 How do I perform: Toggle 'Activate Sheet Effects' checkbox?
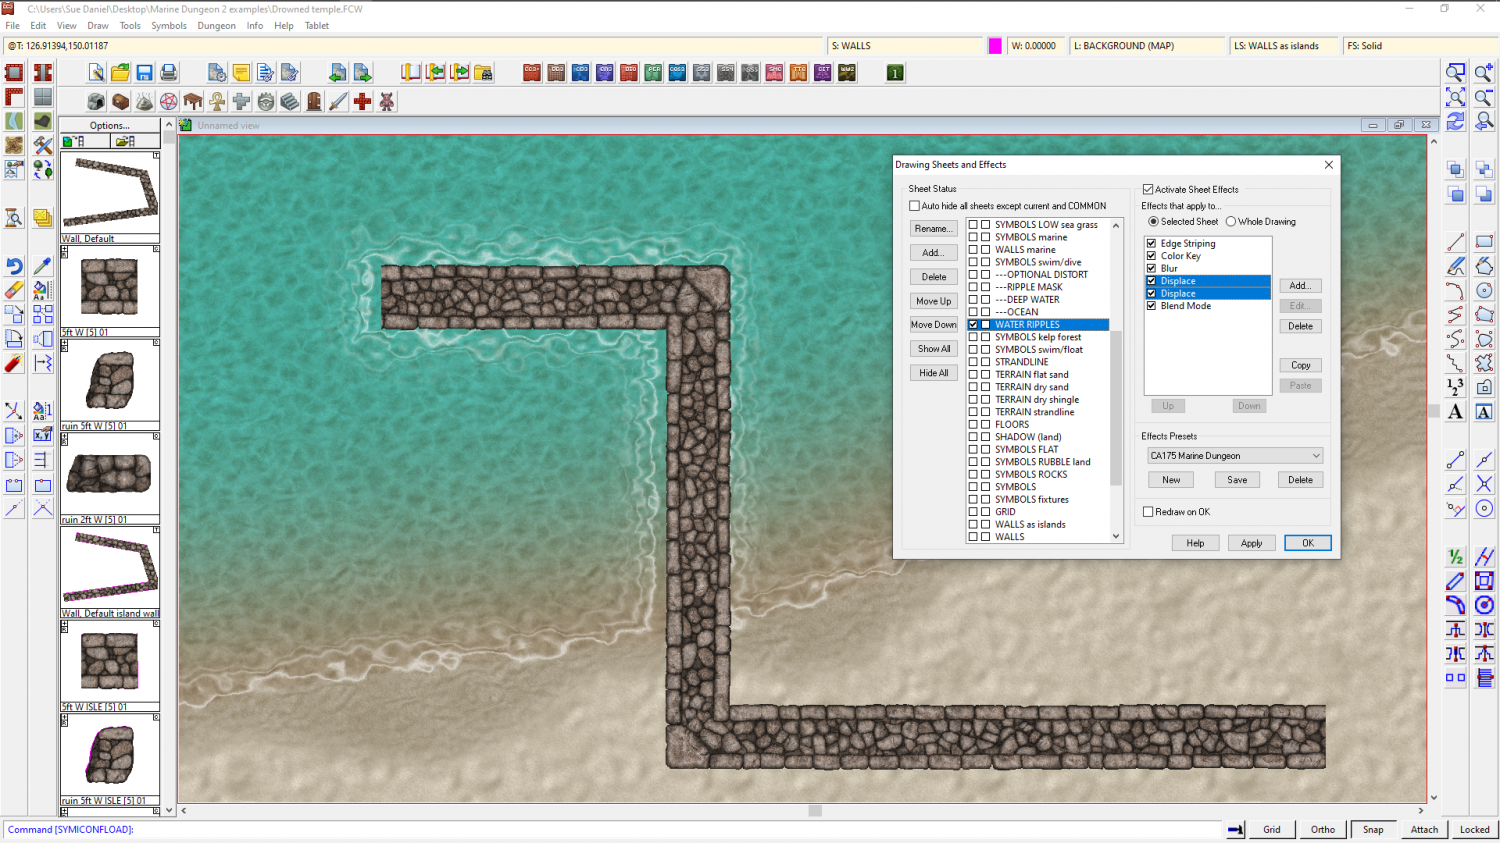pyautogui.click(x=1148, y=189)
